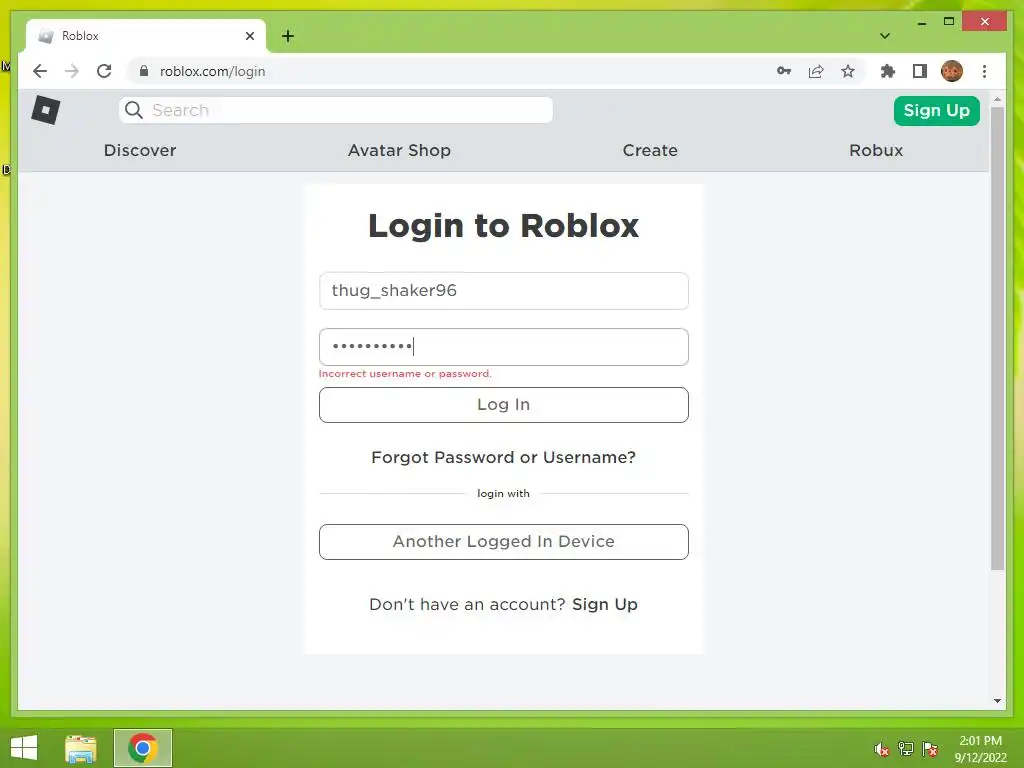Open Chrome three-dot menu
This screenshot has height=768, width=1024.
(984, 71)
